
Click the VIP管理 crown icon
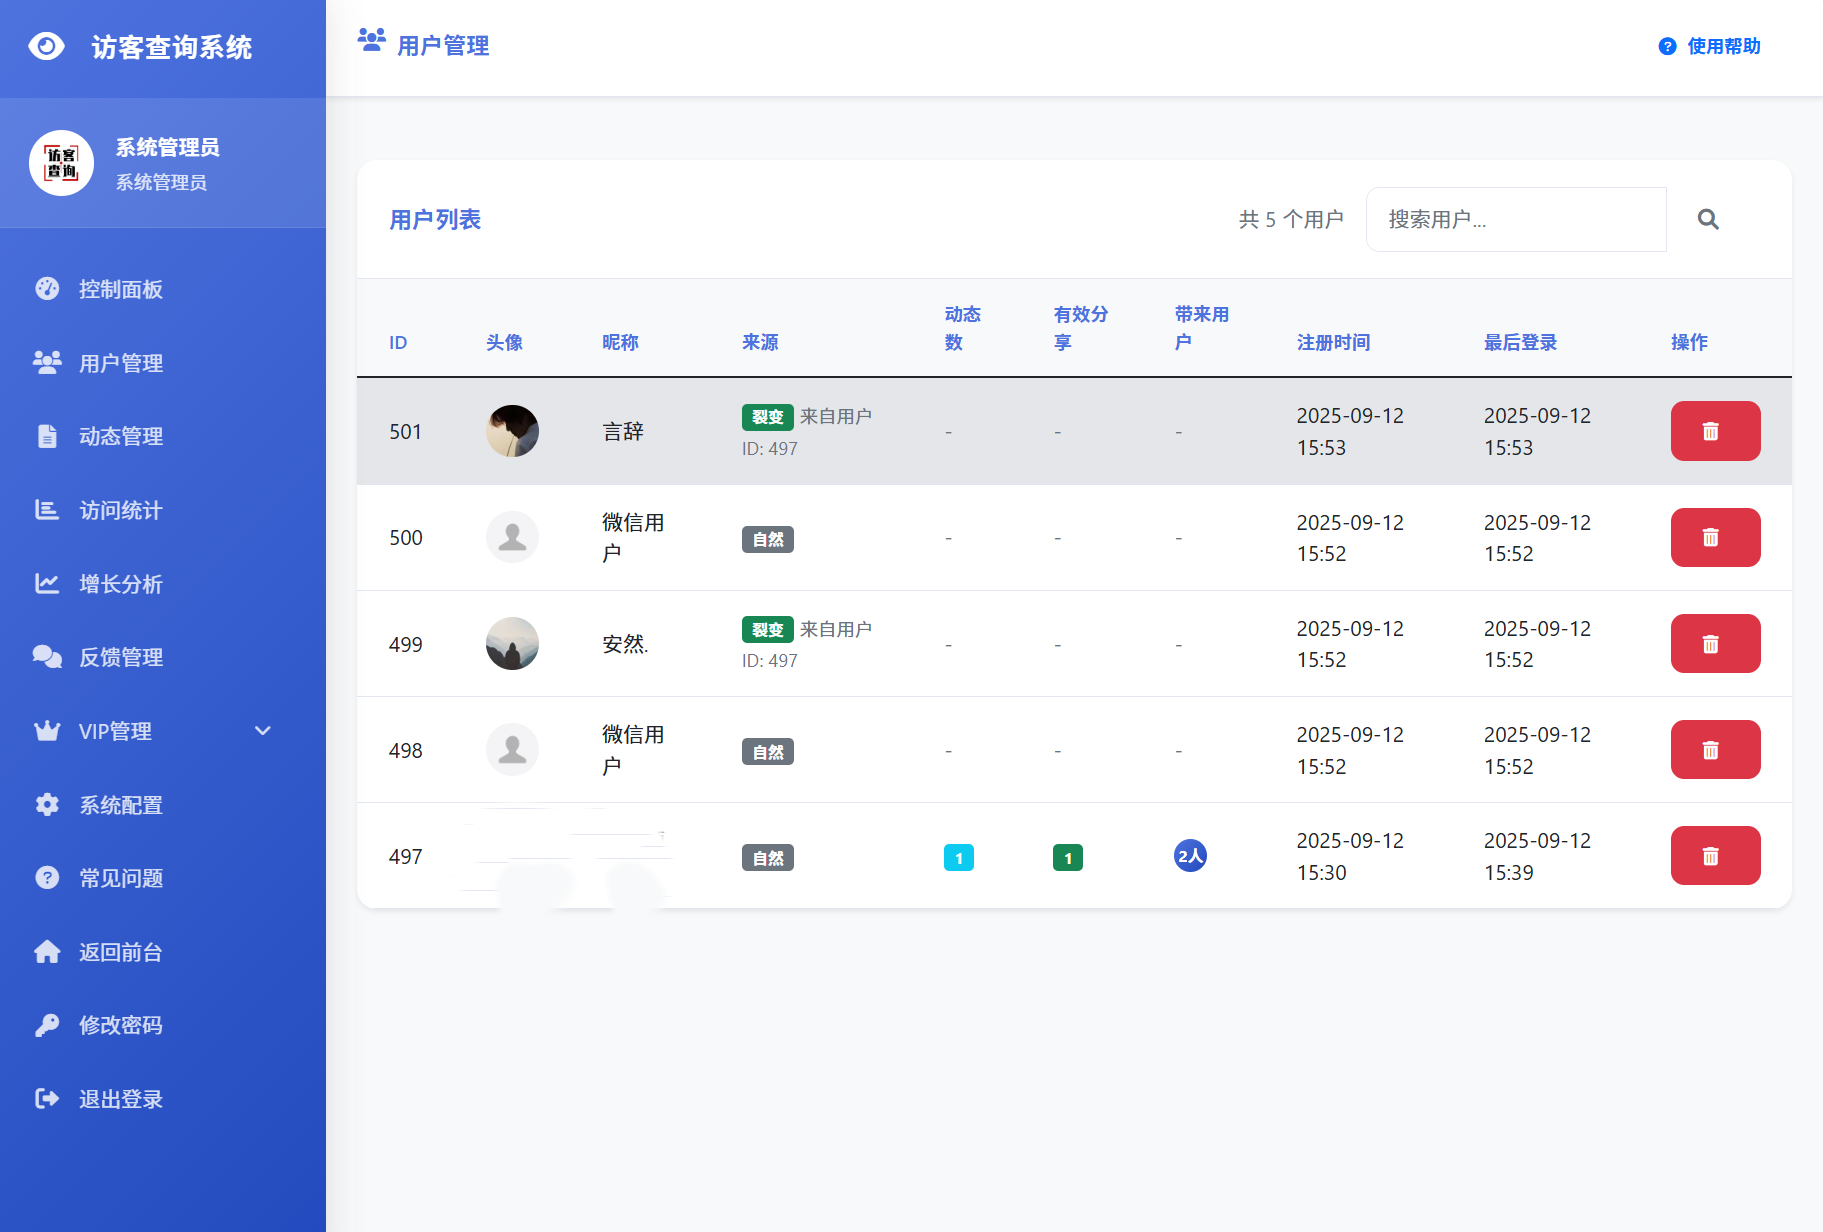(47, 731)
